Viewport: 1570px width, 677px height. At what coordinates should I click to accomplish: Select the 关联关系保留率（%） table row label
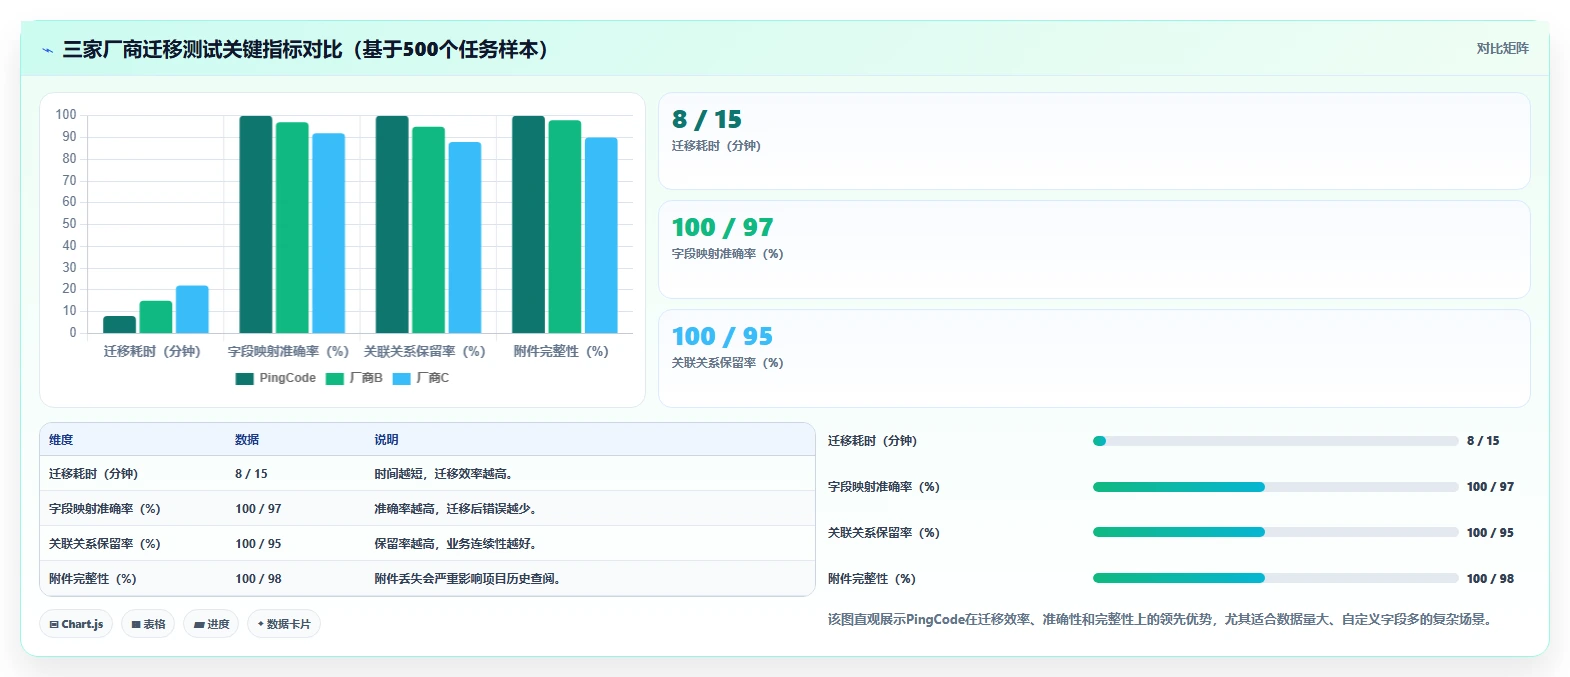click(105, 544)
